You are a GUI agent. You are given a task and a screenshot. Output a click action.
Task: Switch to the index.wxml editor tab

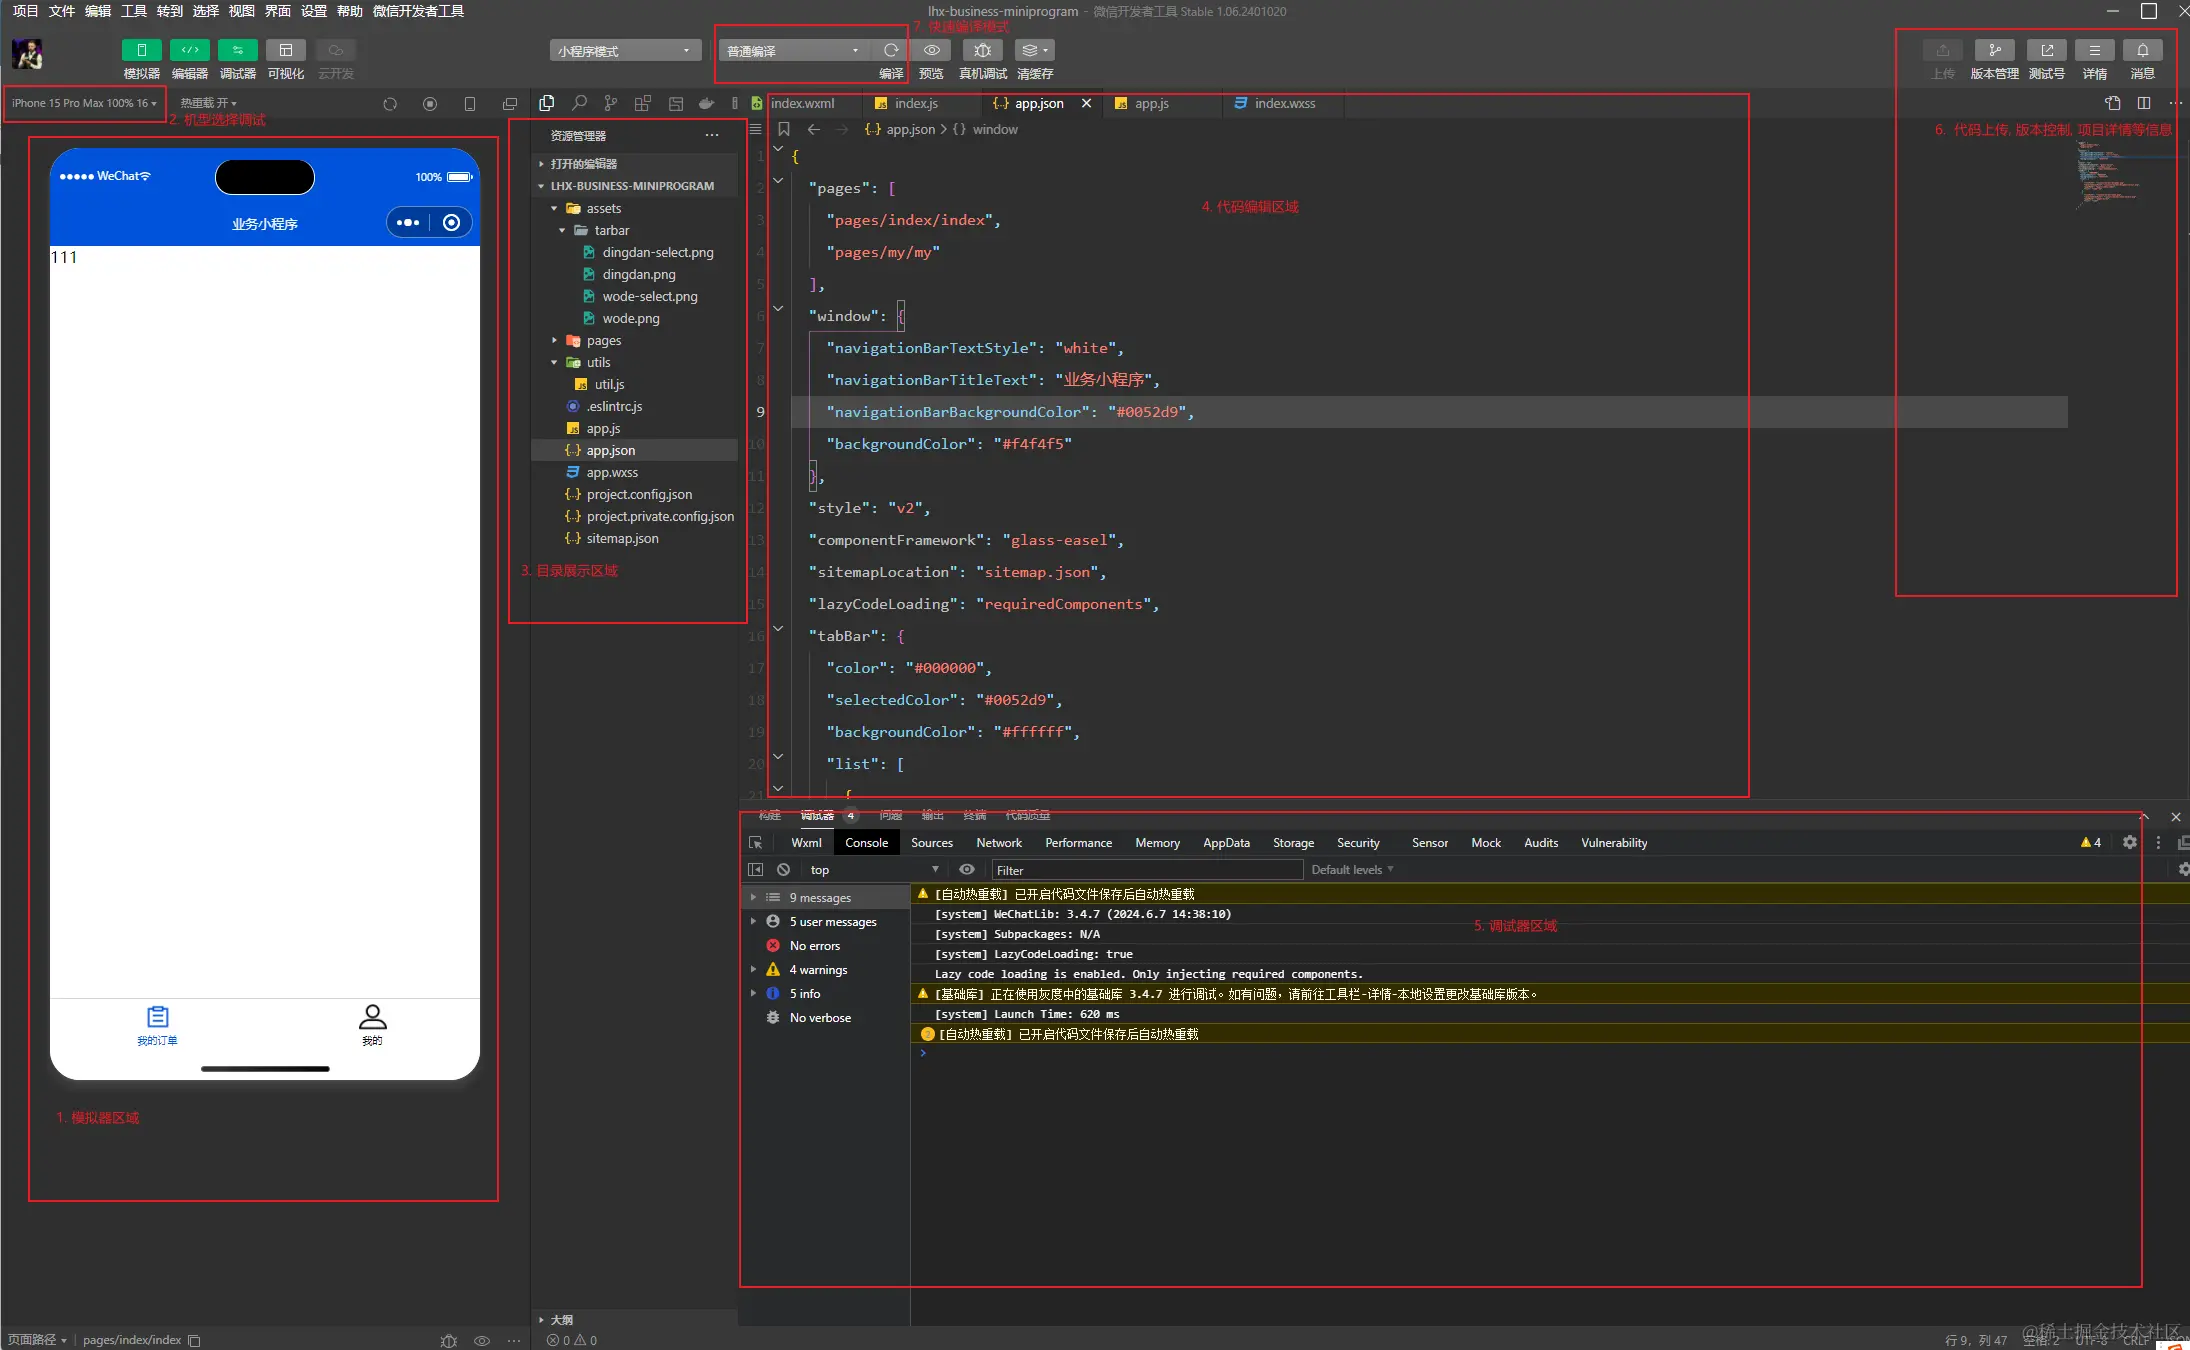point(802,103)
